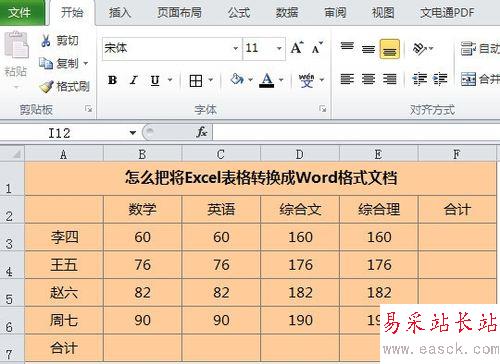Open the 文电通PDF tab
The height and width of the screenshot is (364, 500).
point(447,13)
